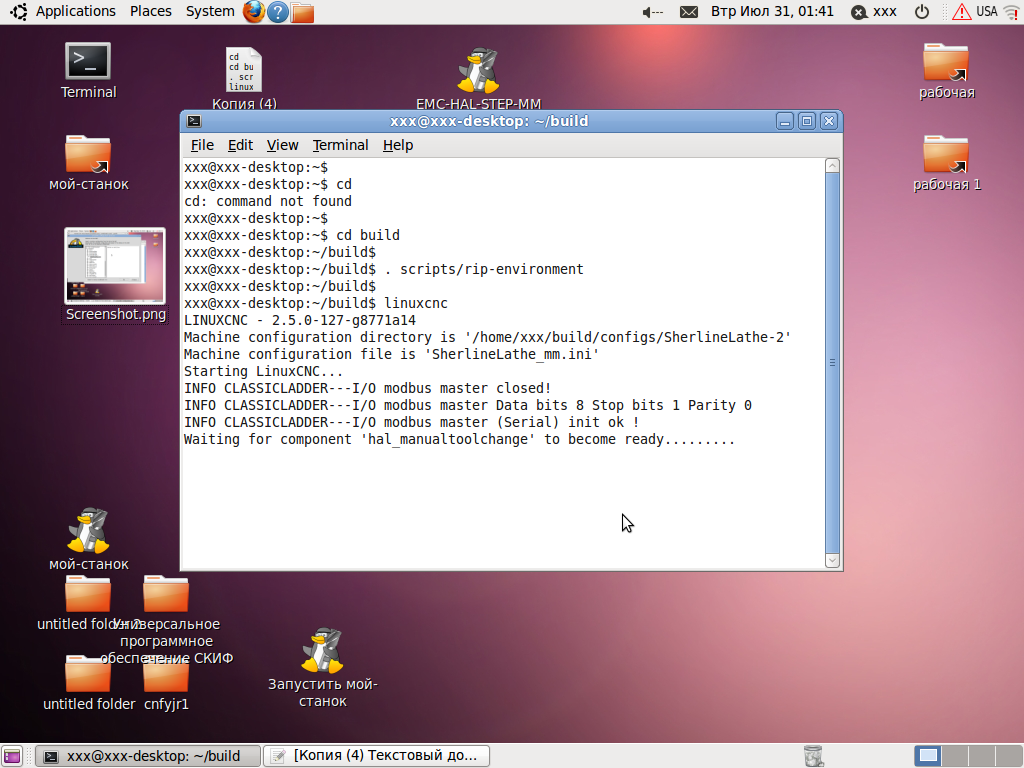
Task: Click the terminal vertical scrollbar thumb
Action: pos(832,362)
